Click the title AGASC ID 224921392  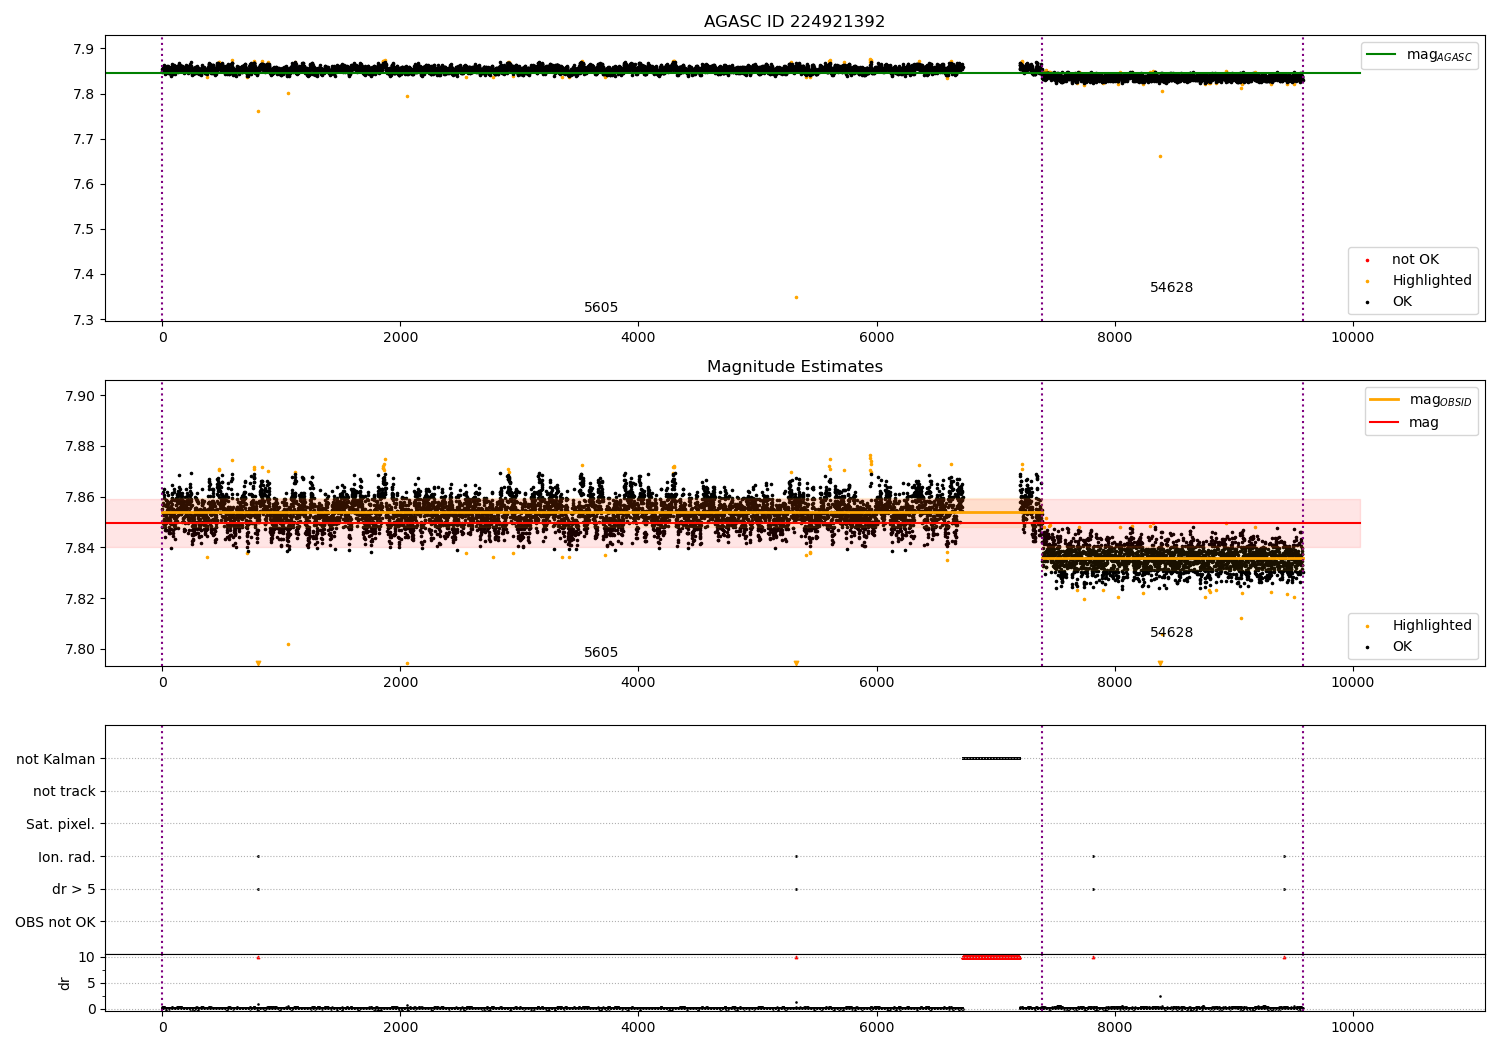[x=794, y=22]
